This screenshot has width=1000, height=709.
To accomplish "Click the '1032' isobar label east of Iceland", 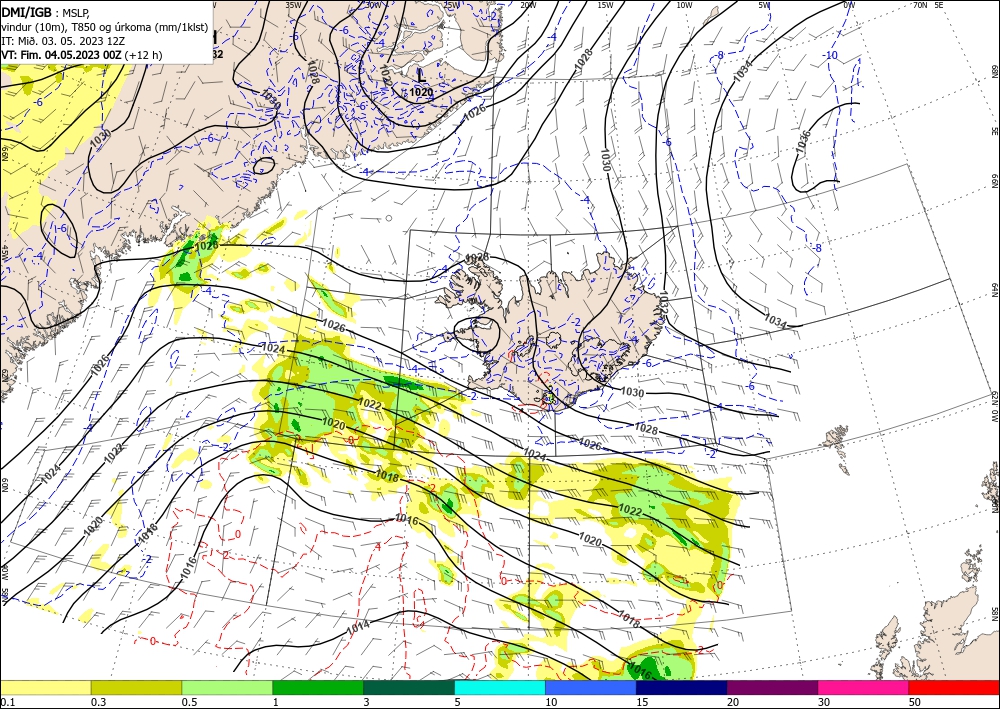I will click(x=662, y=302).
